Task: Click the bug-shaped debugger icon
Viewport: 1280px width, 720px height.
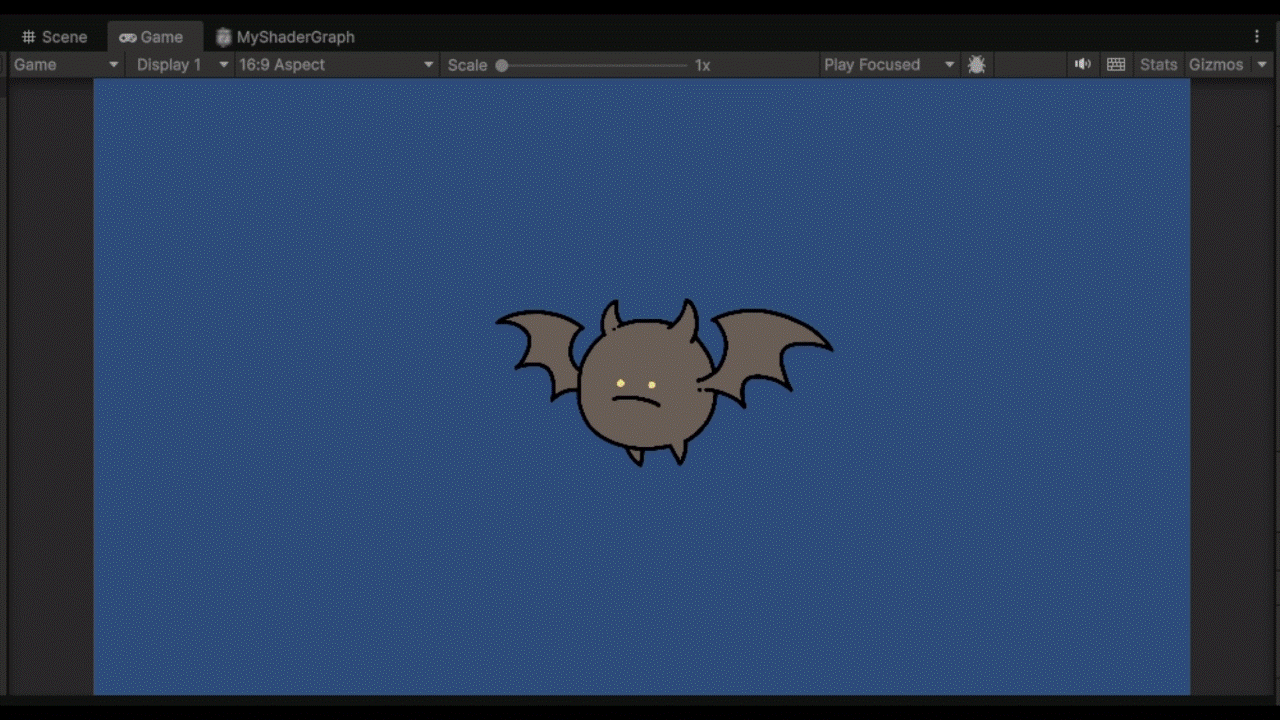Action: [977, 65]
